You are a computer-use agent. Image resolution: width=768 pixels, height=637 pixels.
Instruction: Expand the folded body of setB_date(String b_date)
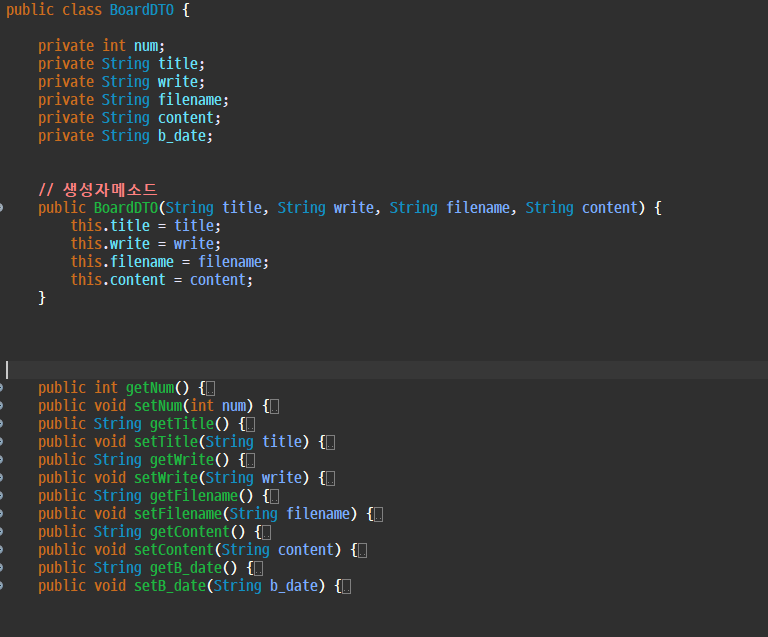pyautogui.click(x=347, y=587)
